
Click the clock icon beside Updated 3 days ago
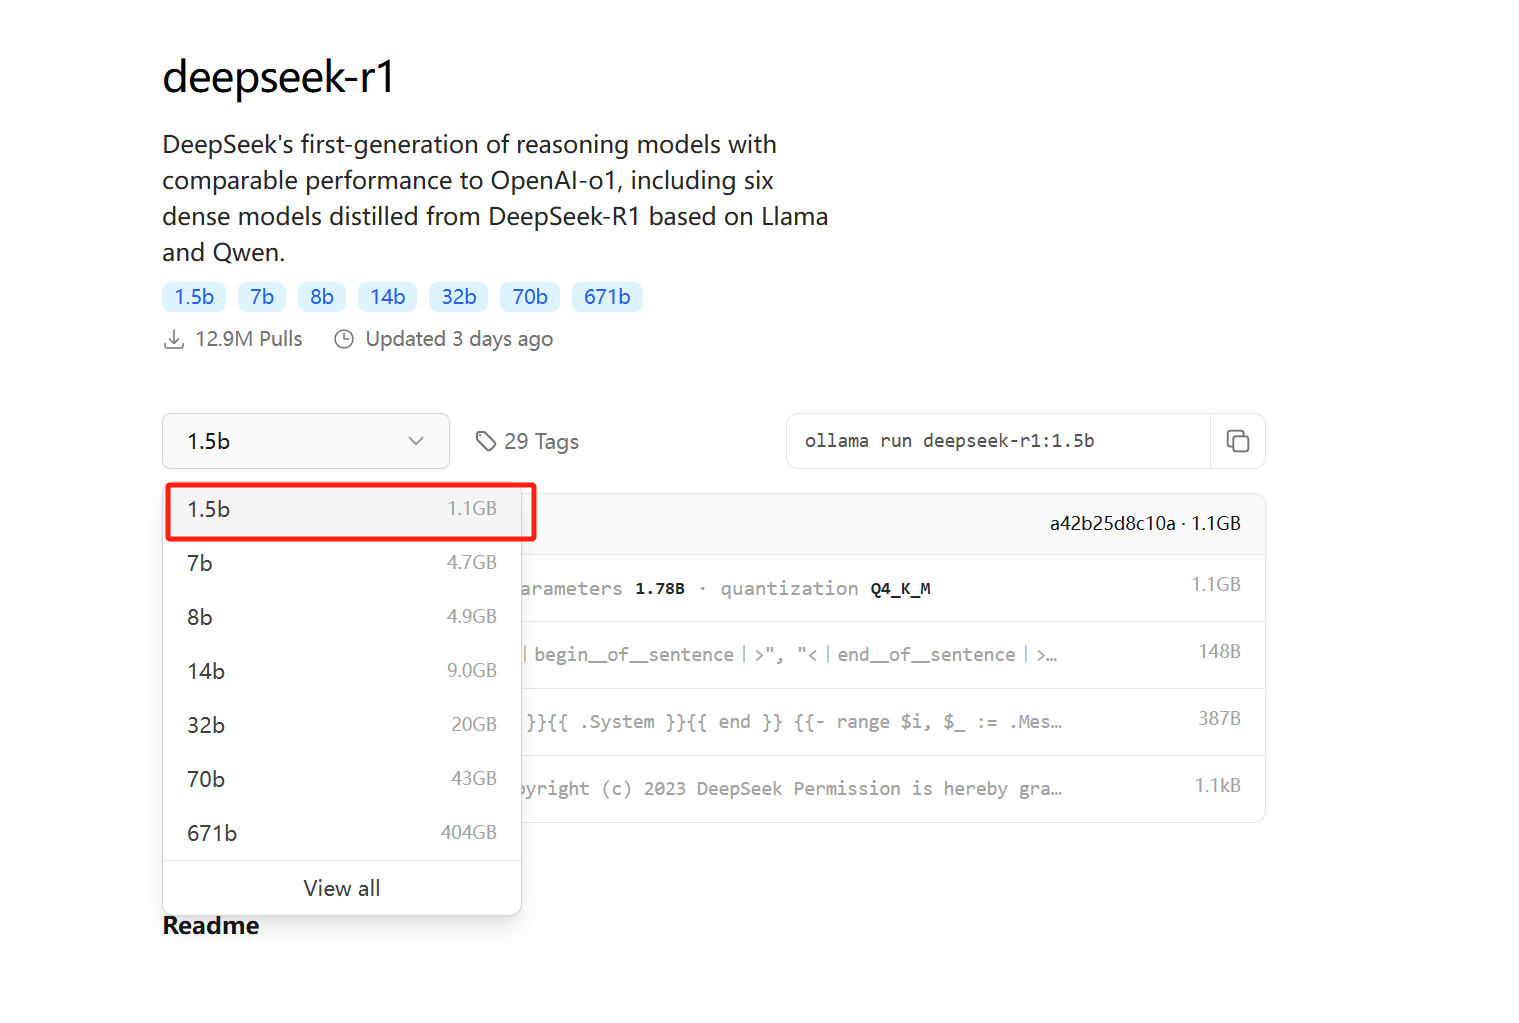click(344, 339)
